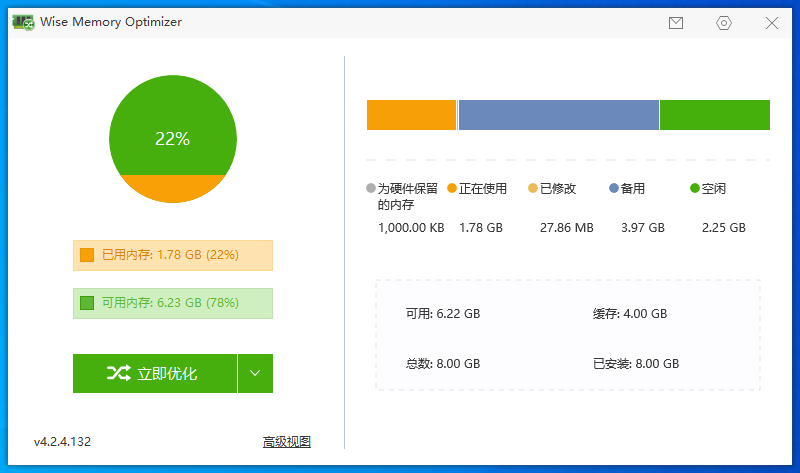Click the 备用 legend label
The width and height of the screenshot is (800, 473).
tap(633, 189)
